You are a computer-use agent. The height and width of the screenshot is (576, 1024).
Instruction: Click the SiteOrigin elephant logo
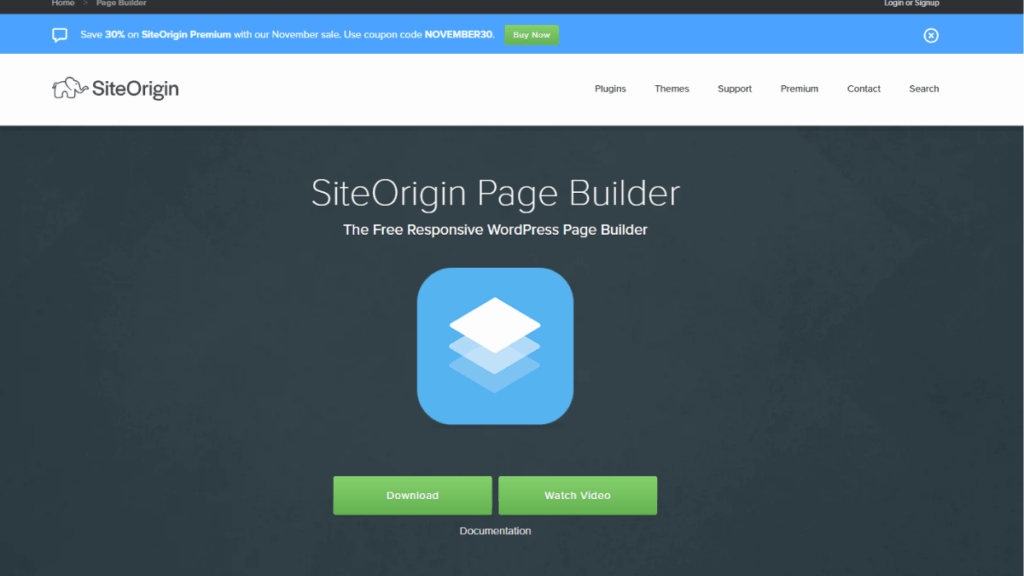pyautogui.click(x=69, y=88)
